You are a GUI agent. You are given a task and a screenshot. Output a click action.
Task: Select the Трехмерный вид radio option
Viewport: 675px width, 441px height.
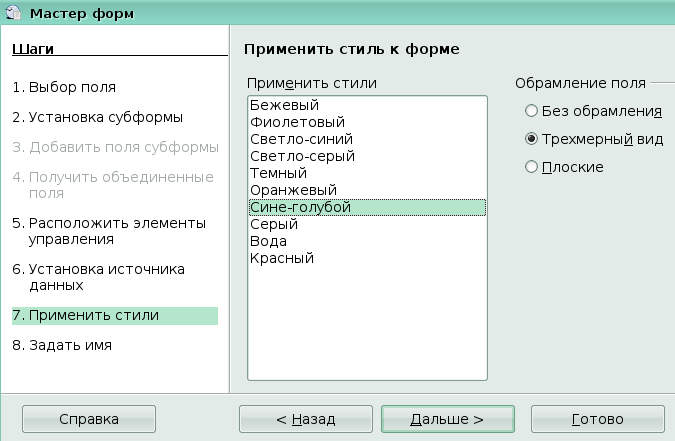[532, 139]
